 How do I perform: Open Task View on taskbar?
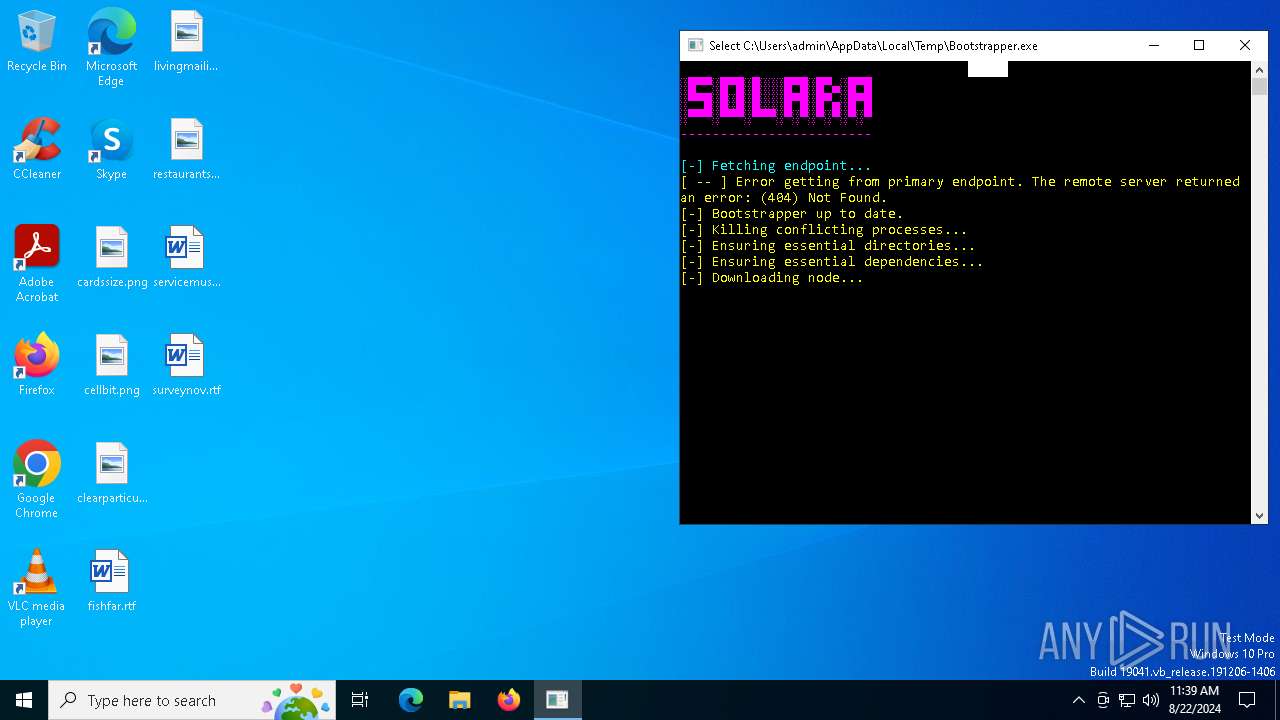click(x=360, y=700)
